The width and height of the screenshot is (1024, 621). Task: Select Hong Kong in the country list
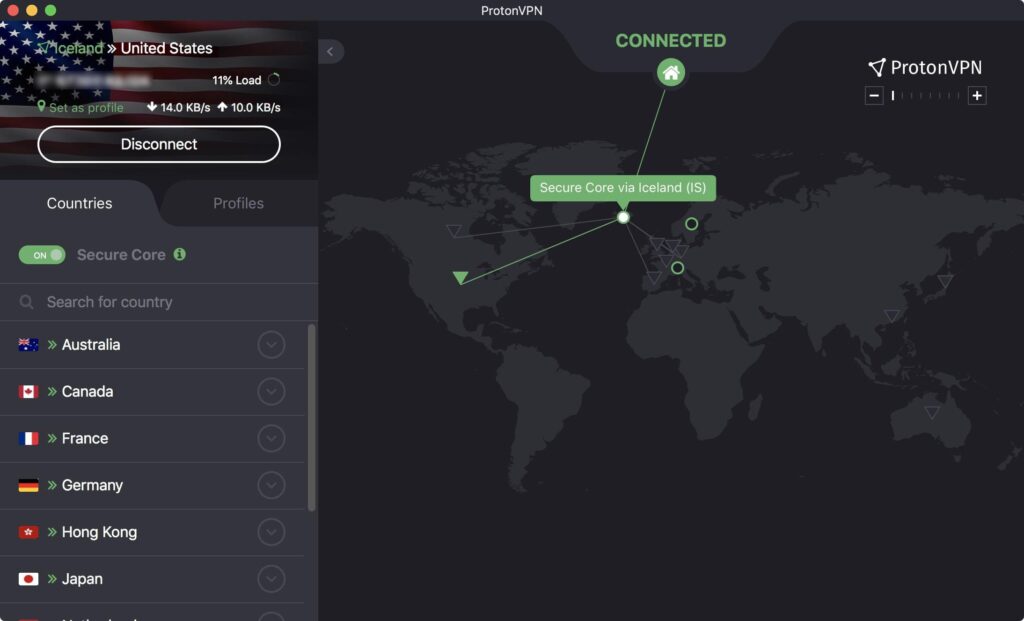100,532
